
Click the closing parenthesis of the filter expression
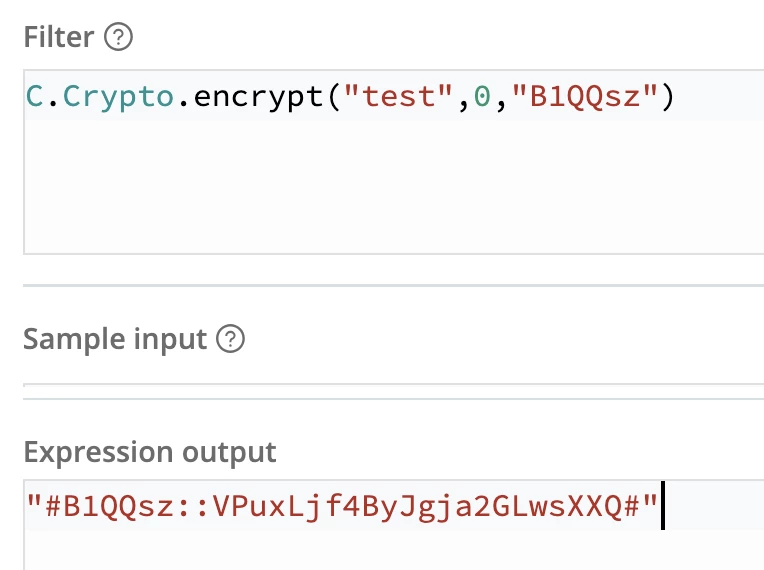click(668, 96)
